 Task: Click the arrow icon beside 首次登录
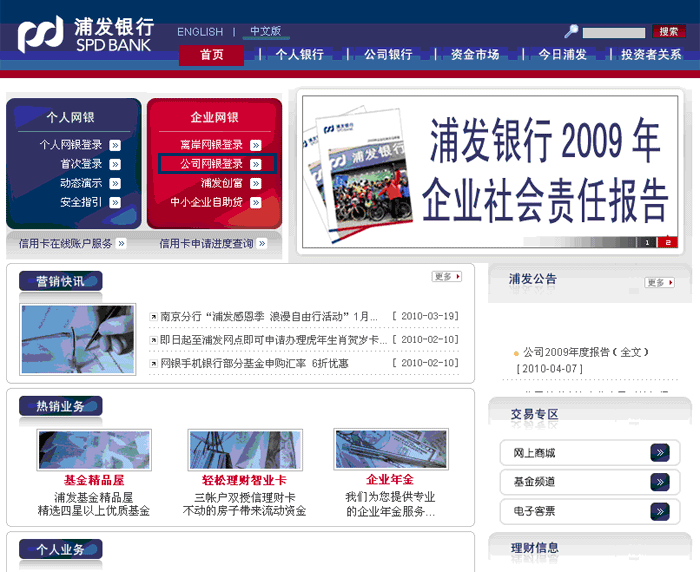(x=115, y=164)
